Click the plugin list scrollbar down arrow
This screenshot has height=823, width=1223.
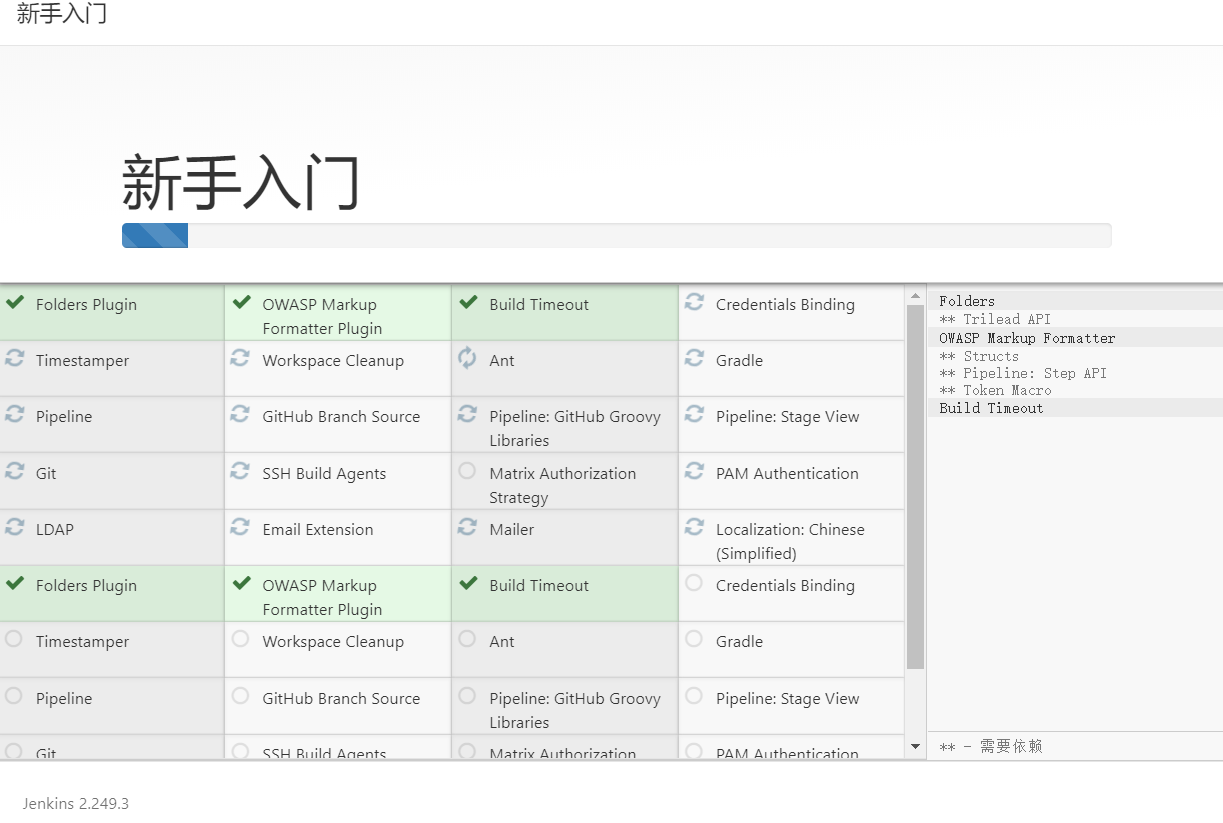pos(915,747)
